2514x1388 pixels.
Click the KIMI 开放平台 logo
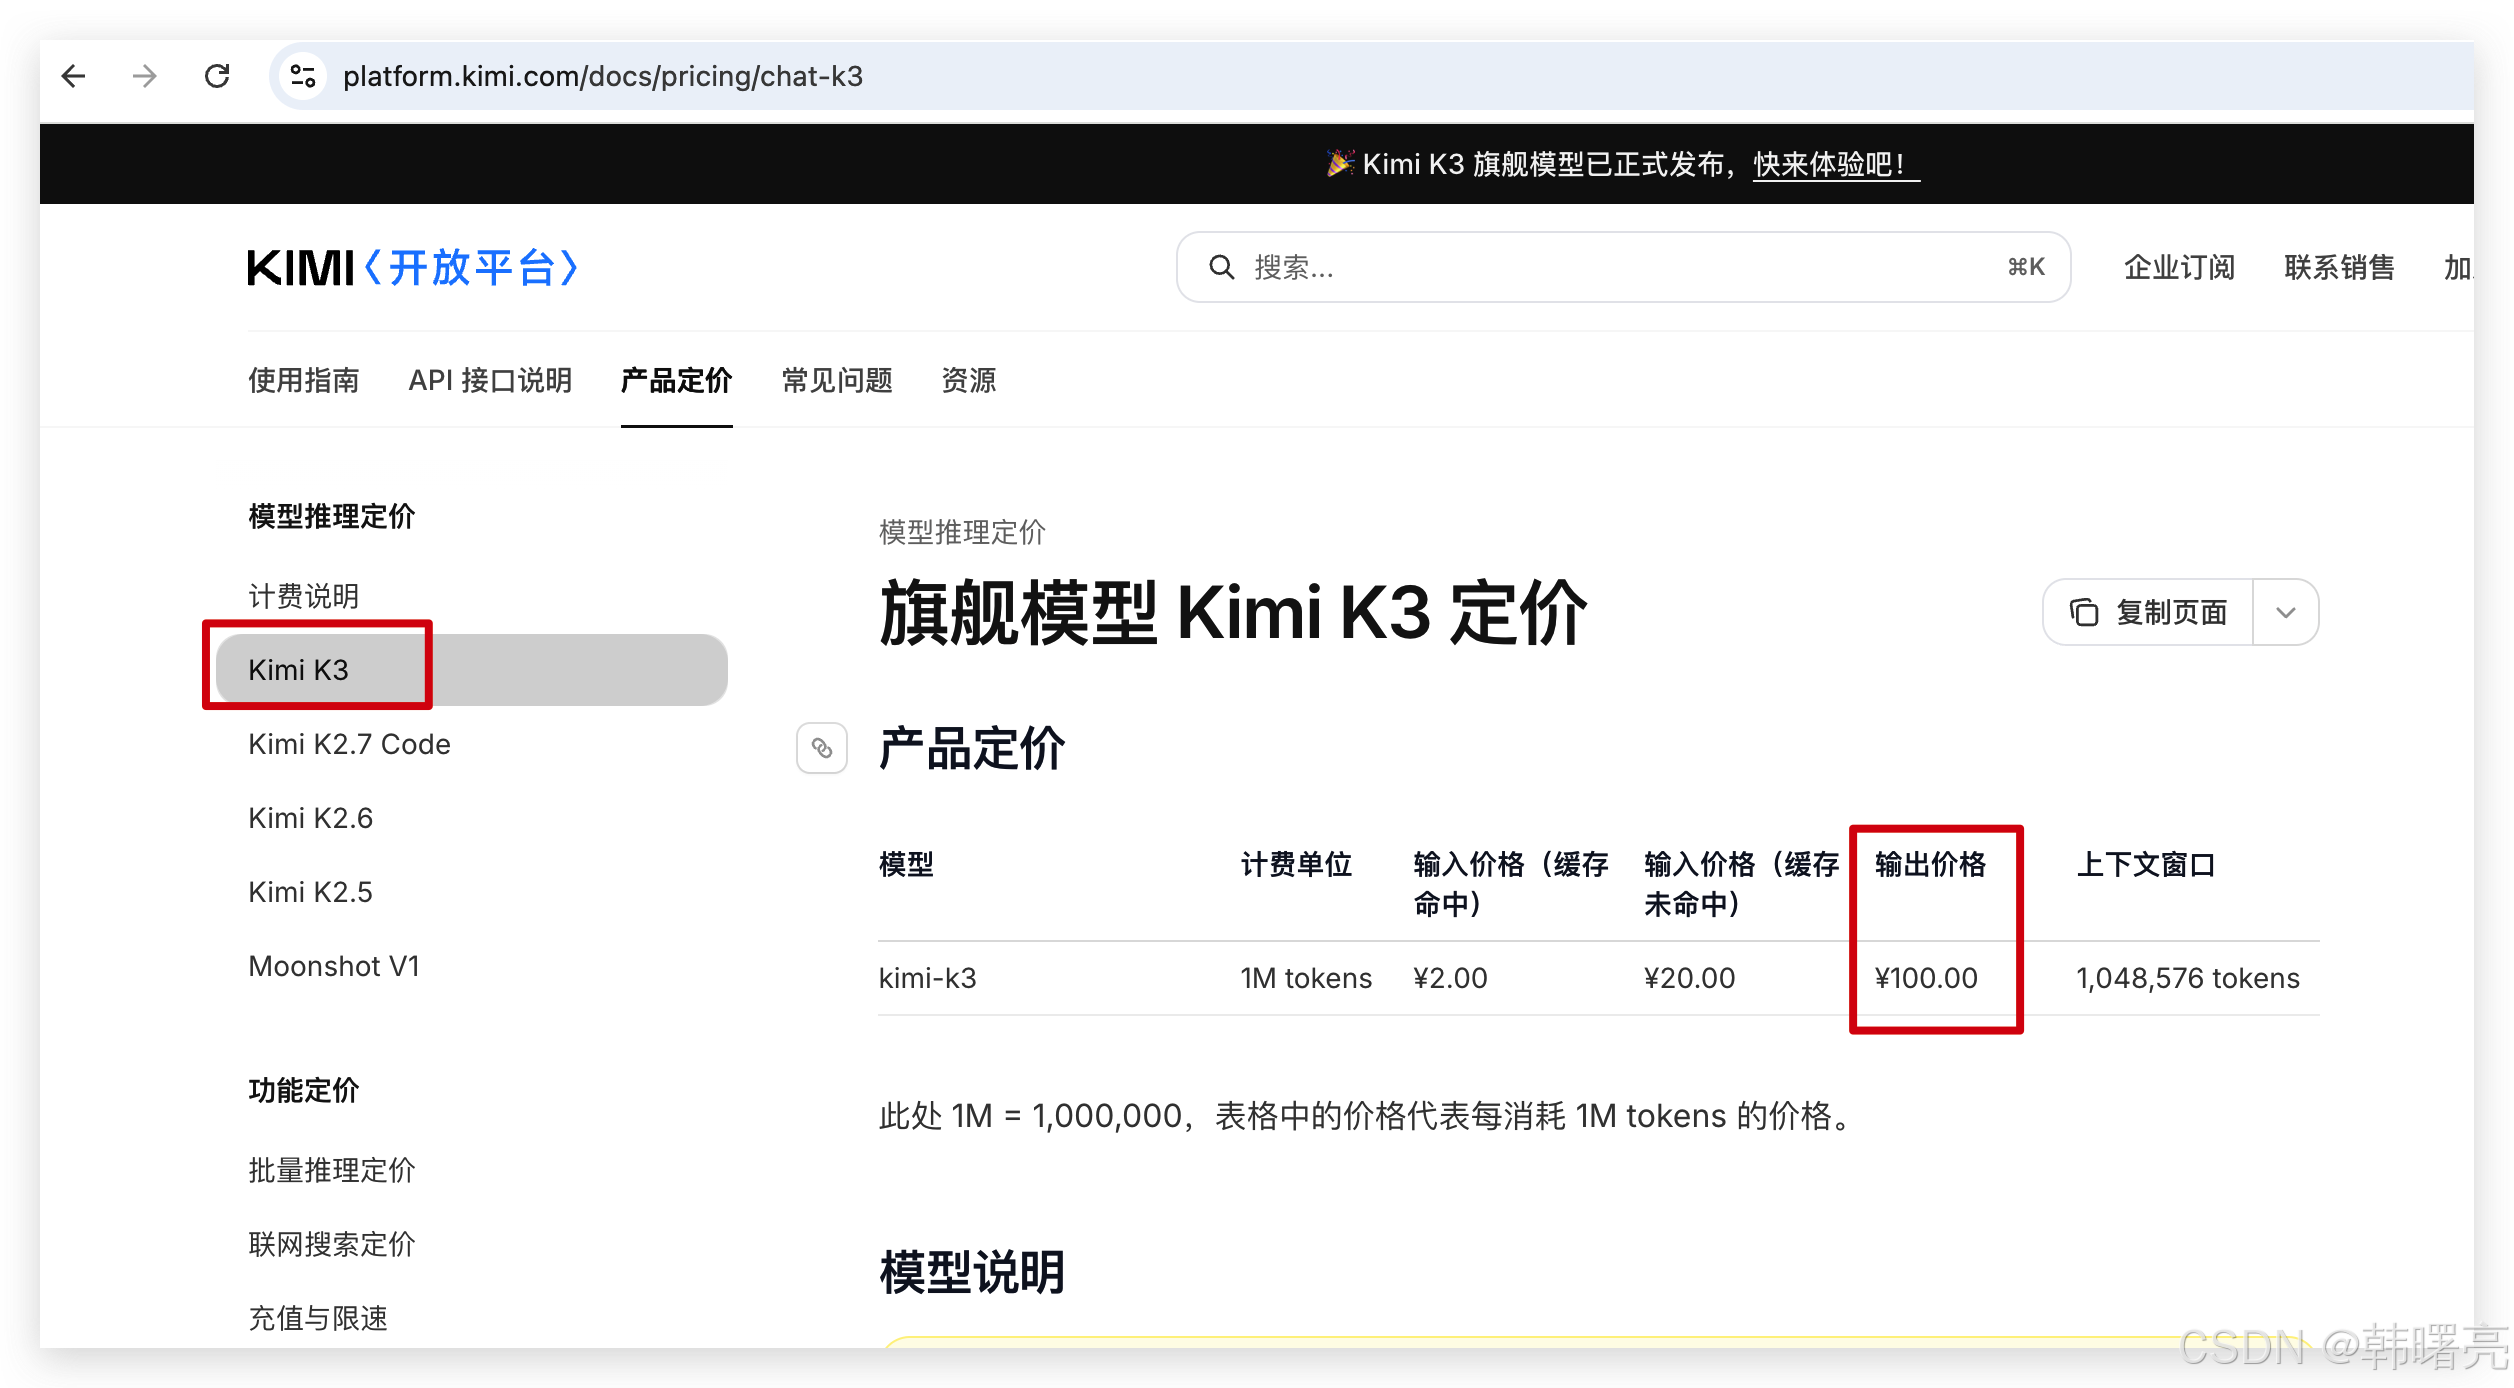click(413, 268)
